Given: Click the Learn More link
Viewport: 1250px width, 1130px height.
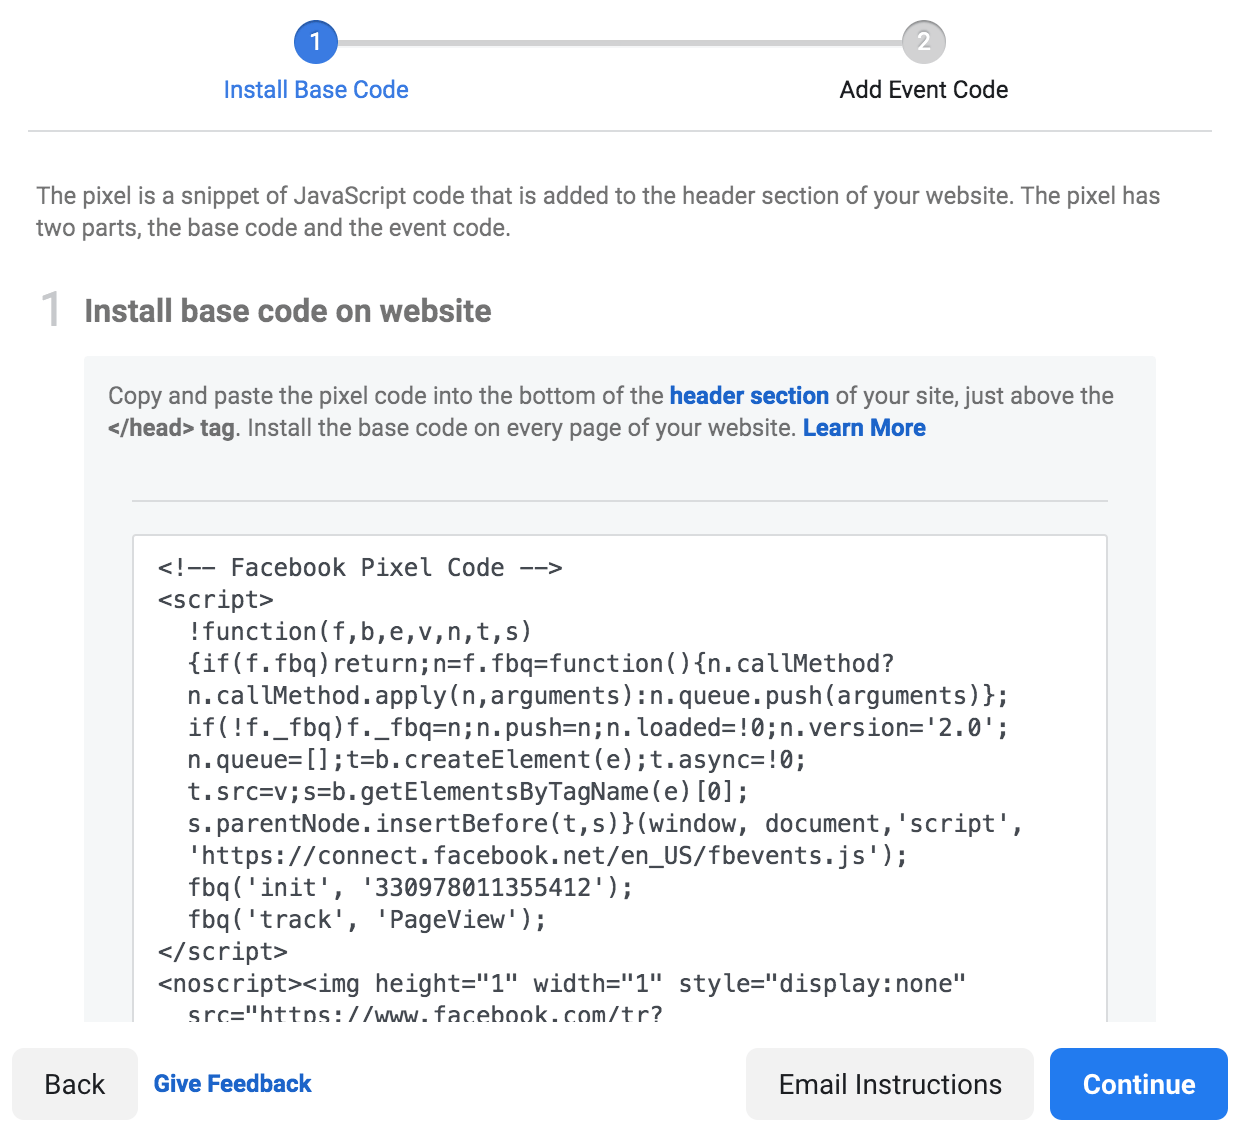Looking at the screenshot, I should [x=864, y=427].
